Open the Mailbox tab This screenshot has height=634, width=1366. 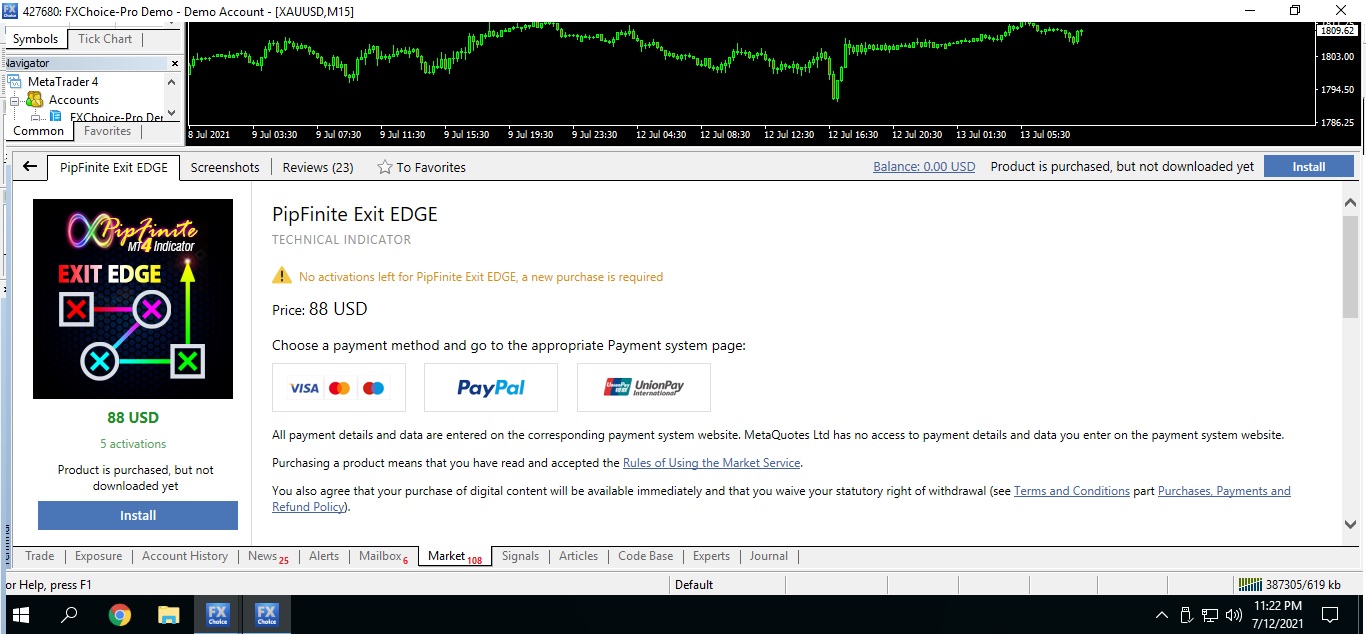click(x=383, y=556)
